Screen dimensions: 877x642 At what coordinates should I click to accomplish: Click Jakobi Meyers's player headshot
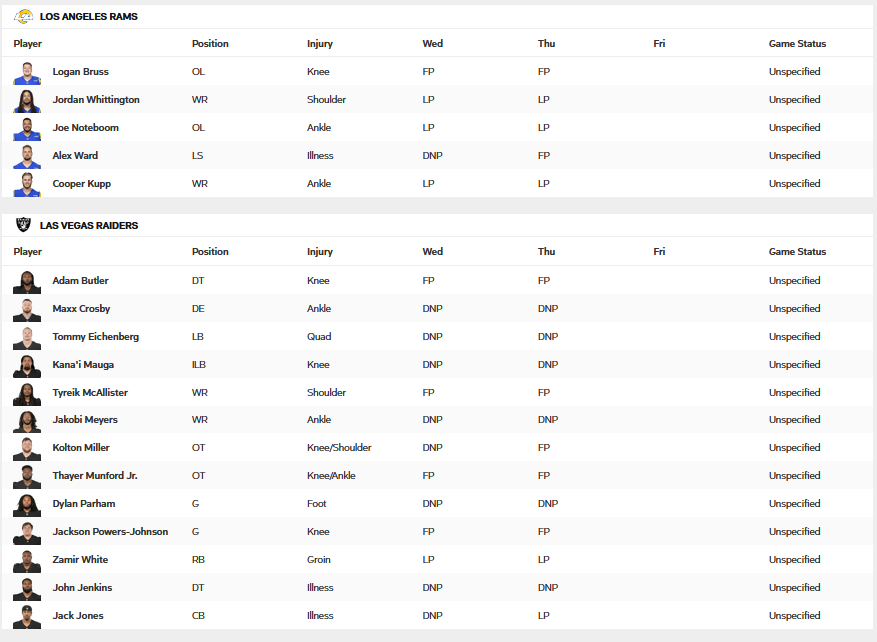[x=27, y=422]
